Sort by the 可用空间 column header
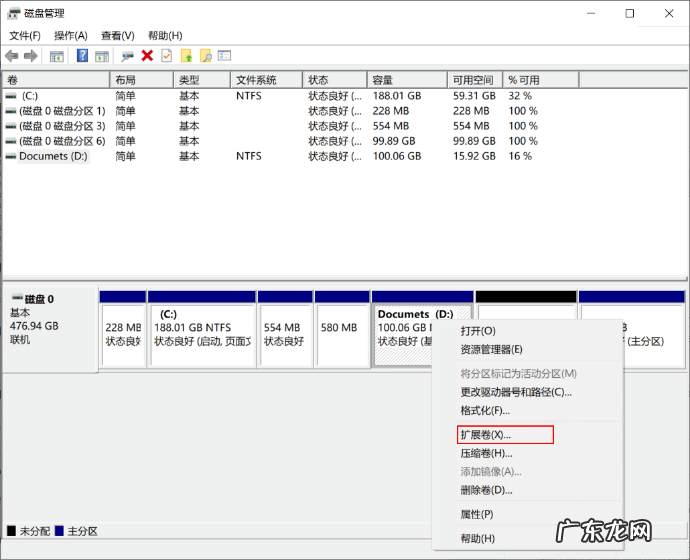 click(x=475, y=80)
